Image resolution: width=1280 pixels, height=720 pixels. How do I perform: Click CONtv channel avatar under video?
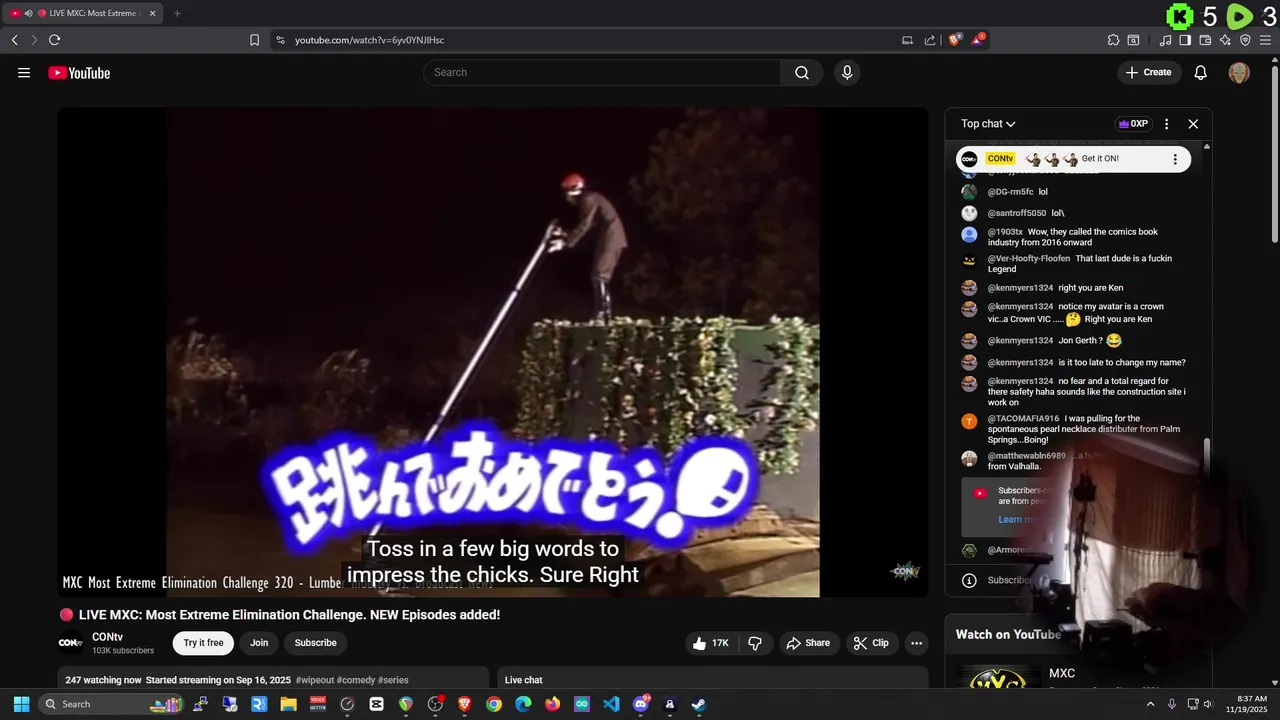70,643
